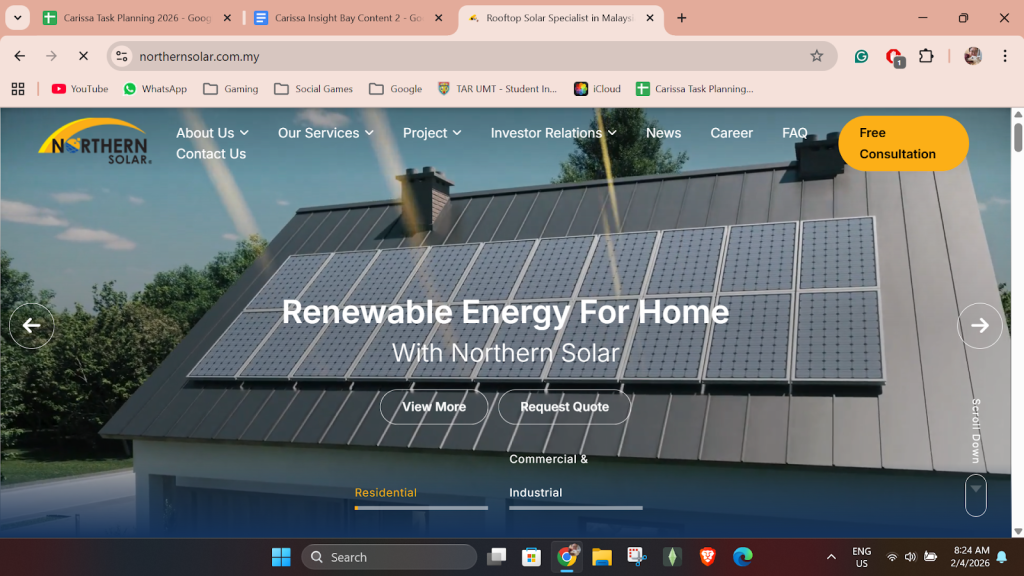This screenshot has height=576, width=1024.
Task: Click the Free Consultation button
Action: point(903,143)
